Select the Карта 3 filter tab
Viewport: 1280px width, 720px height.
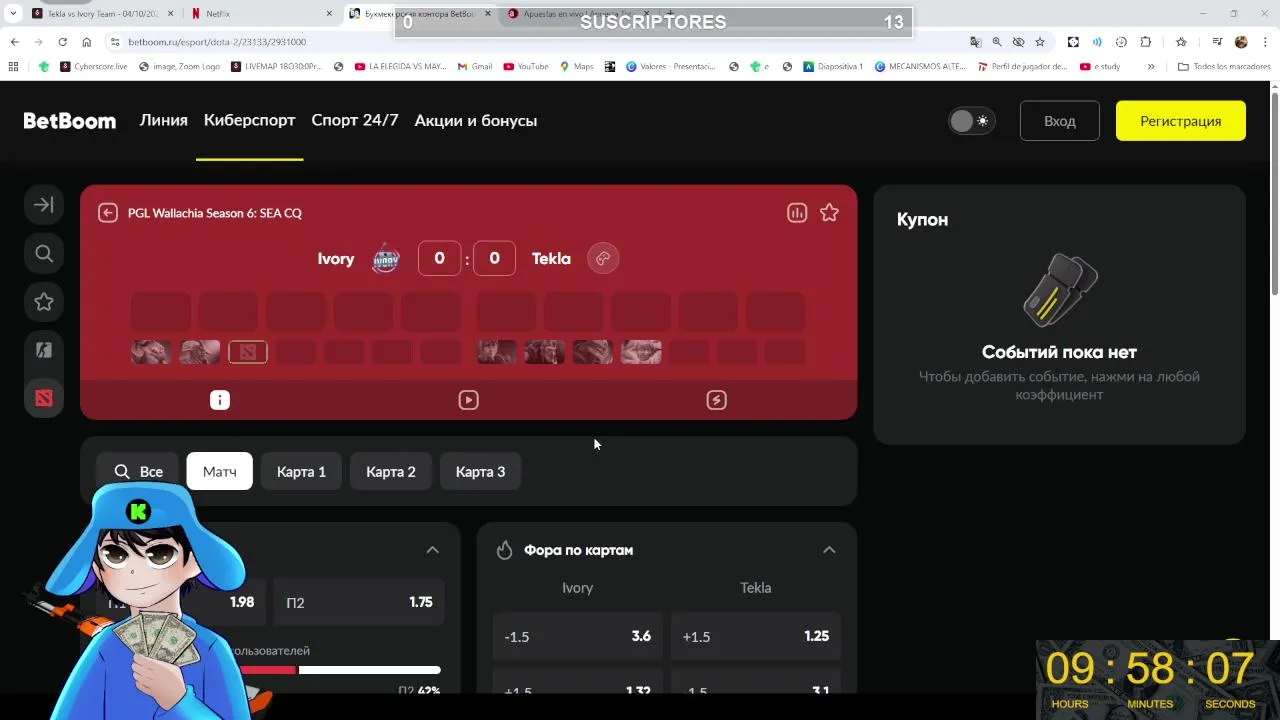point(480,472)
